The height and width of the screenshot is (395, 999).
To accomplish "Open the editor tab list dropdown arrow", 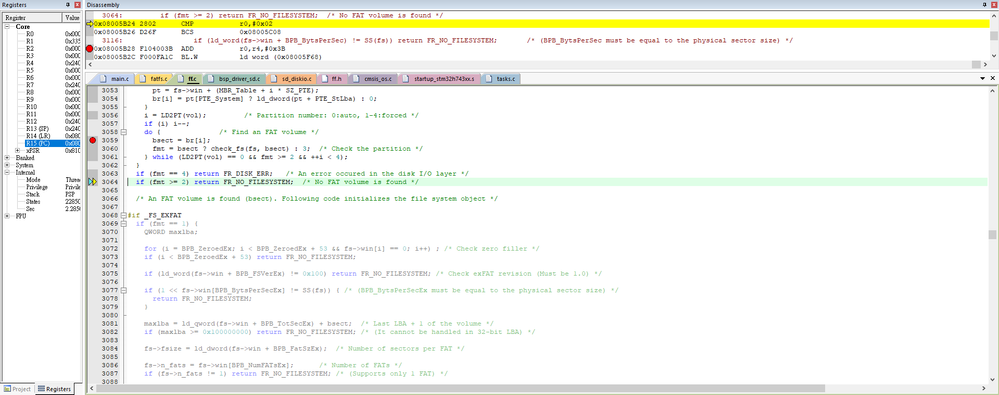I will pos(983,78).
